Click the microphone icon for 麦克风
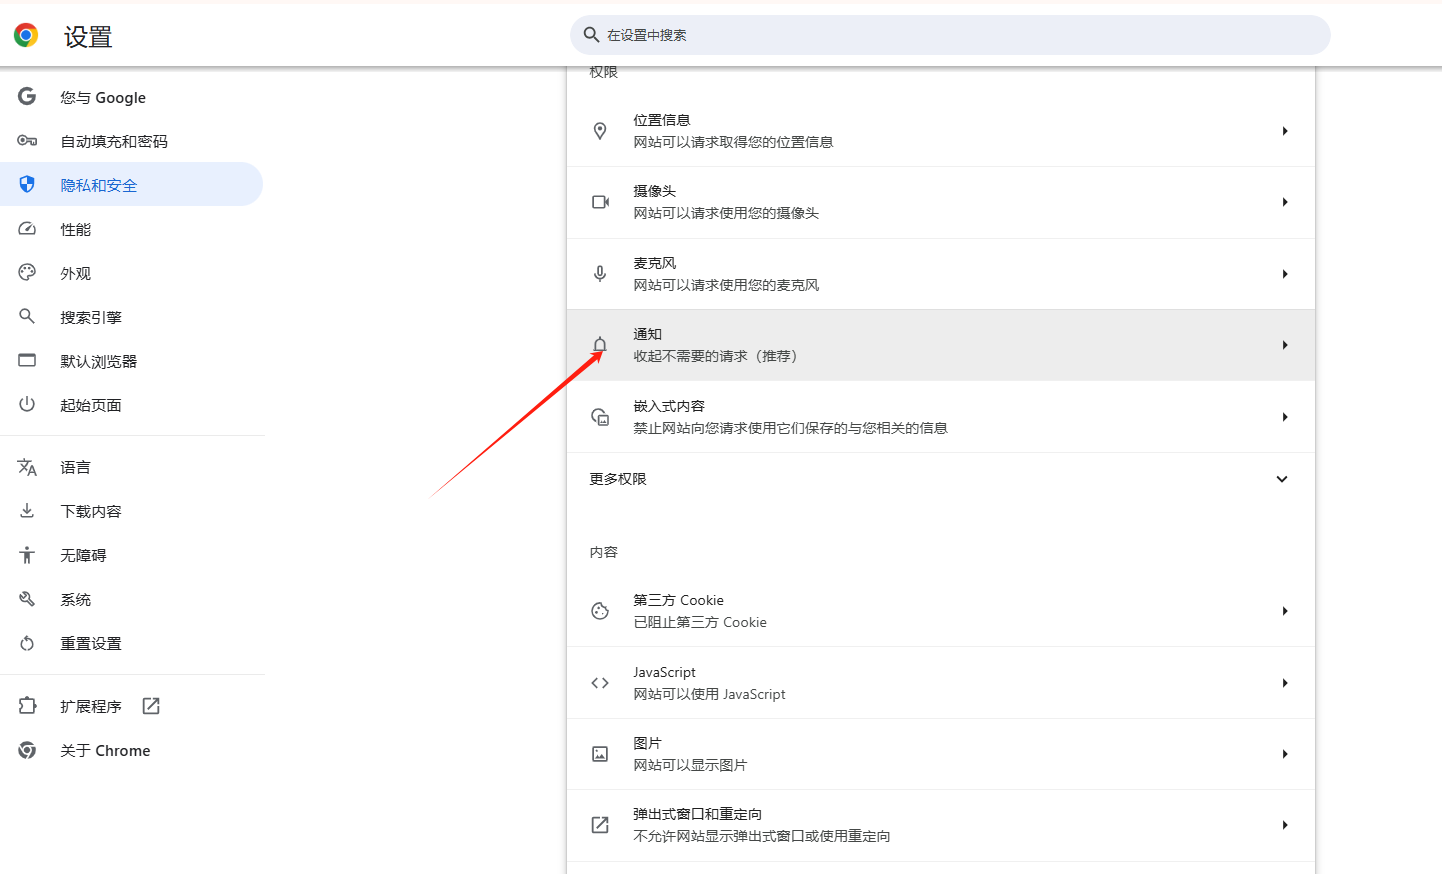1442x874 pixels. click(x=600, y=274)
